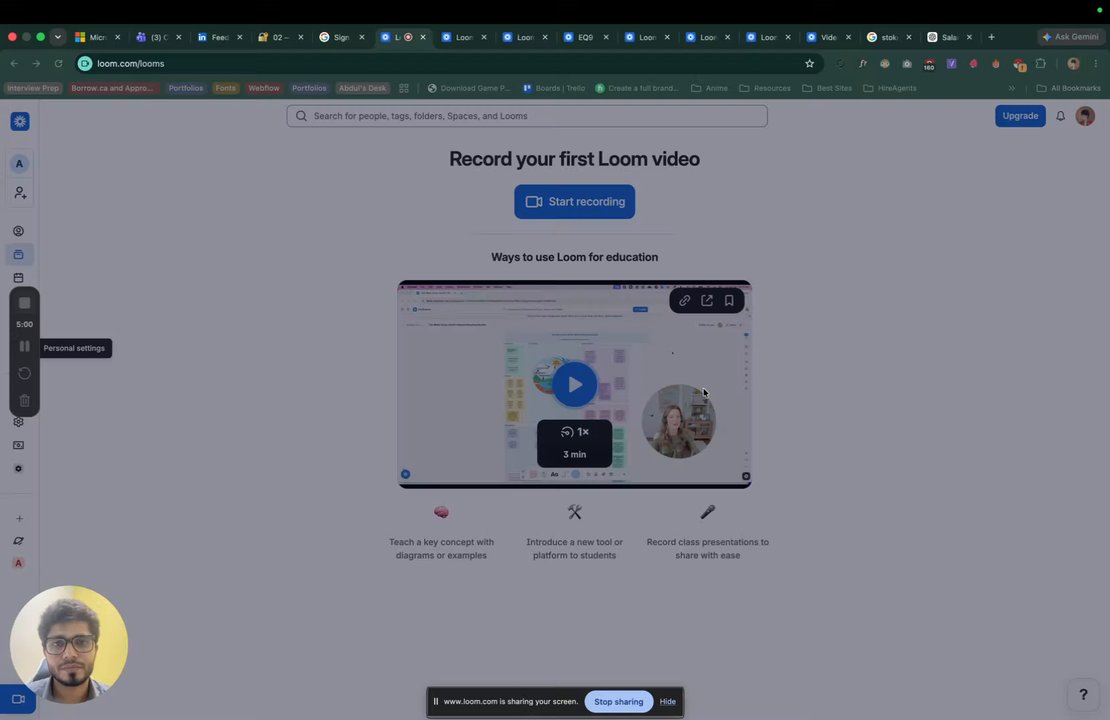Click the Start recording button
This screenshot has width=1110, height=720.
(x=574, y=202)
